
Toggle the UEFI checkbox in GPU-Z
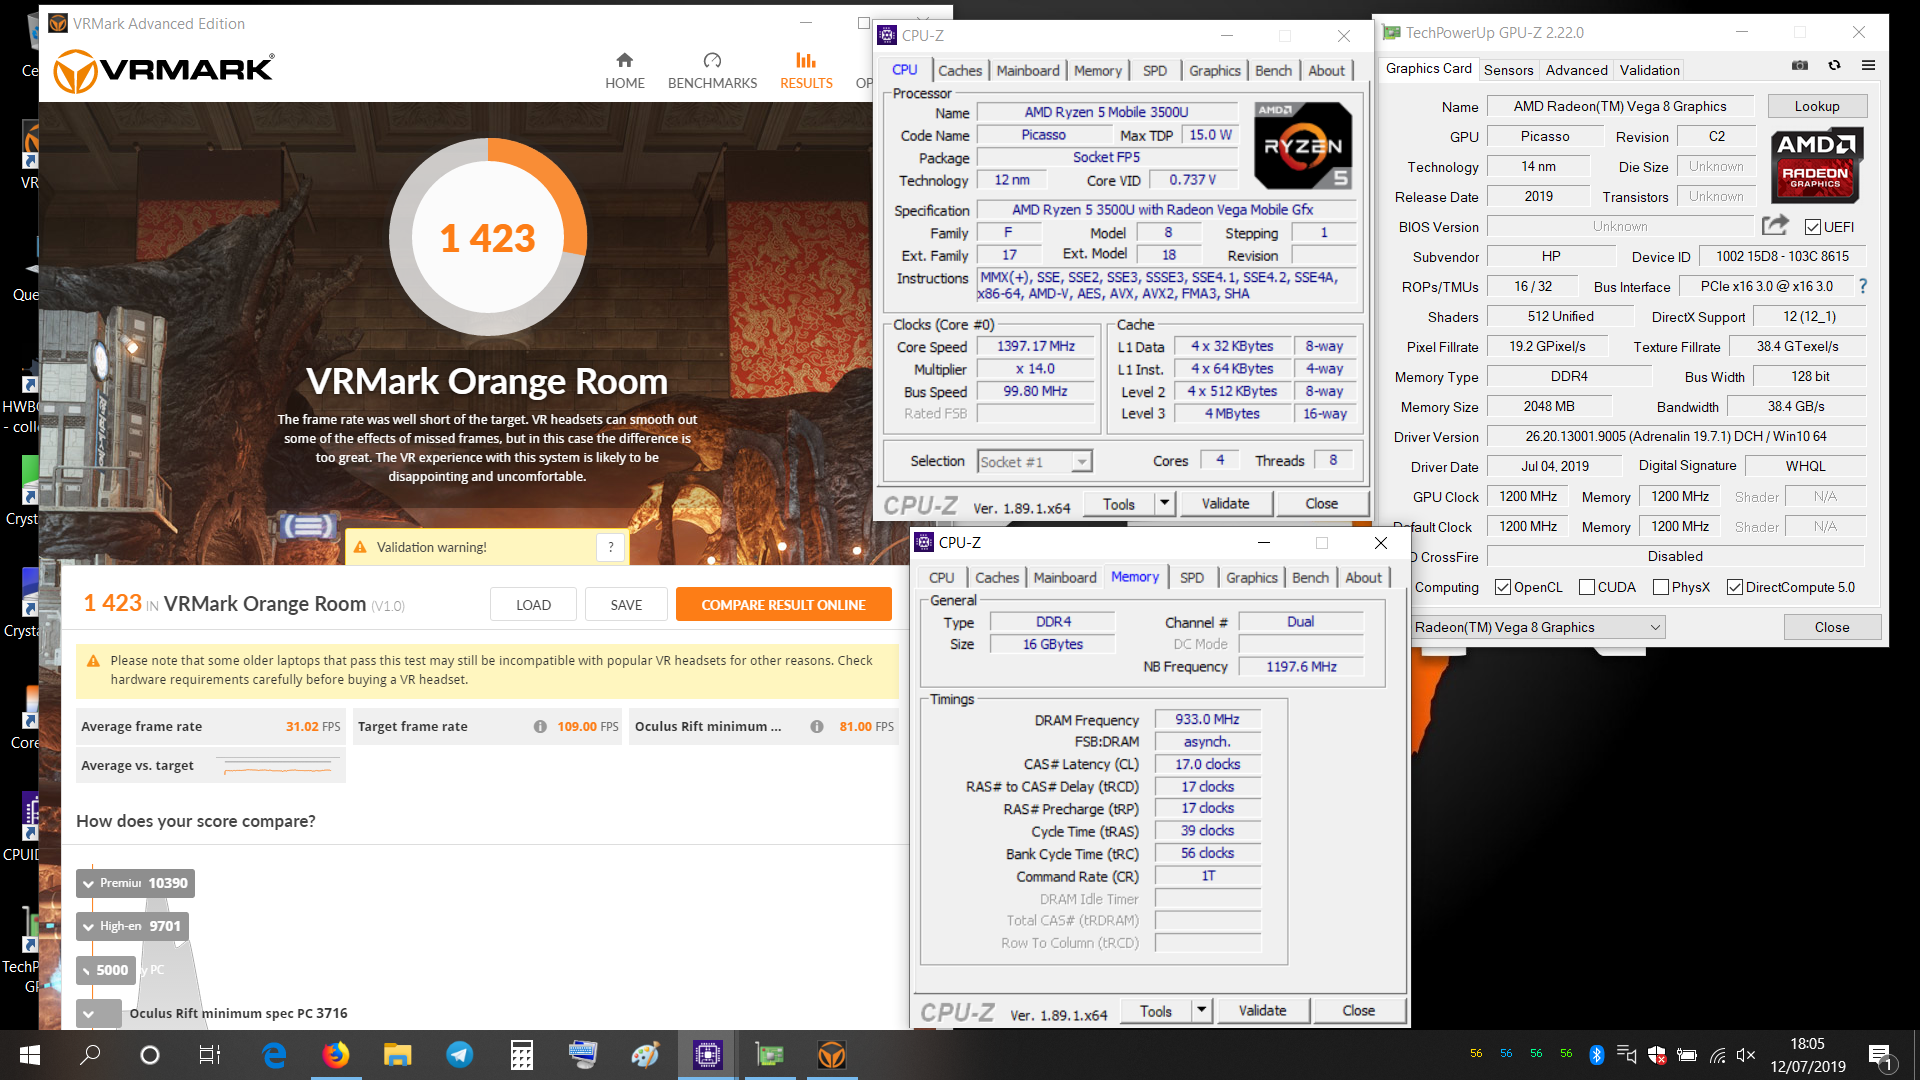click(1812, 227)
